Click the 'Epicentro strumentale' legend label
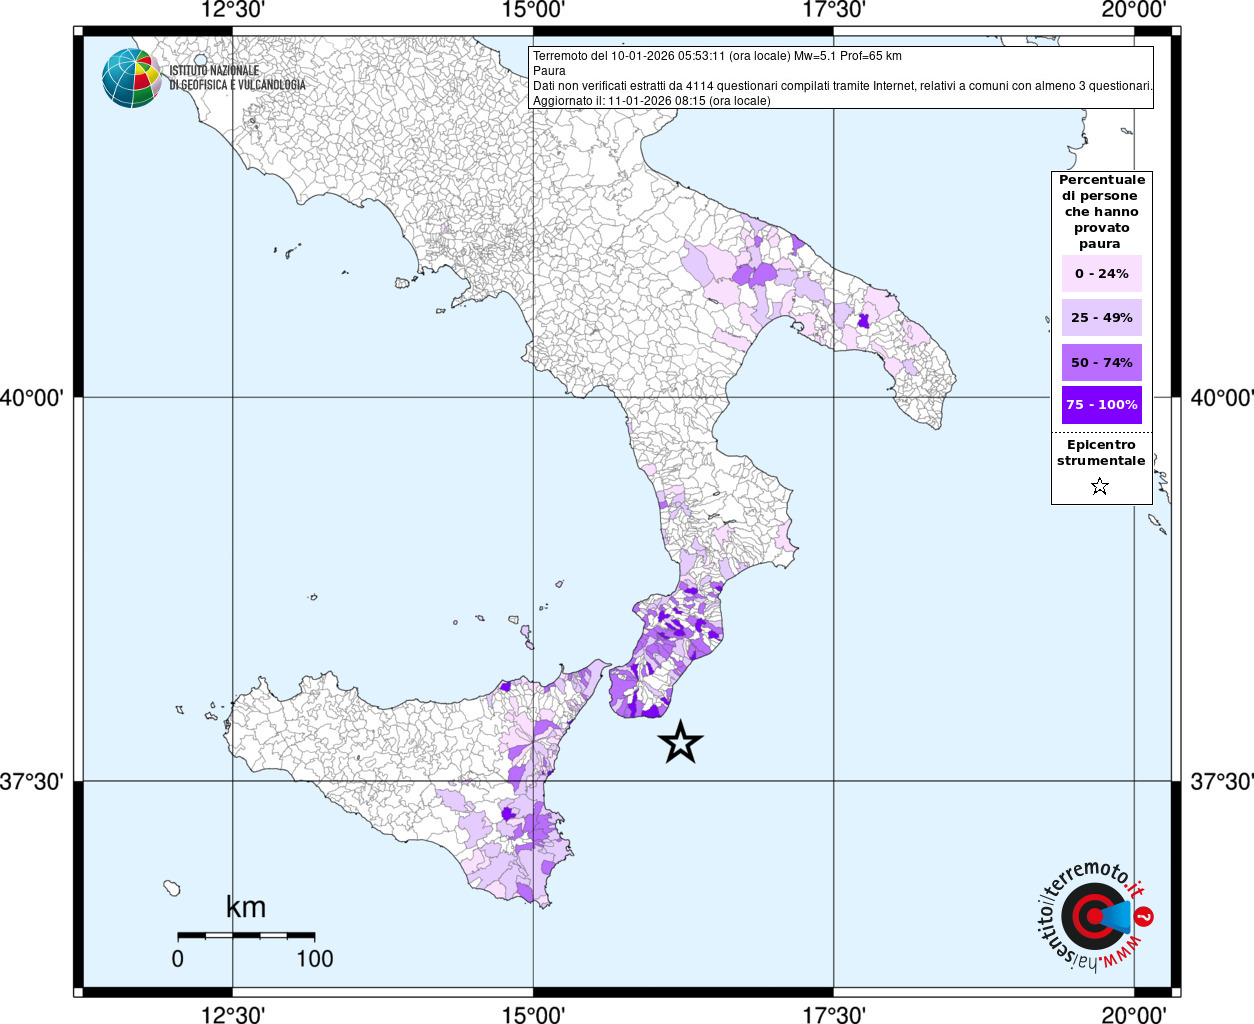Viewport: 1254px width, 1024px height. tap(1101, 453)
